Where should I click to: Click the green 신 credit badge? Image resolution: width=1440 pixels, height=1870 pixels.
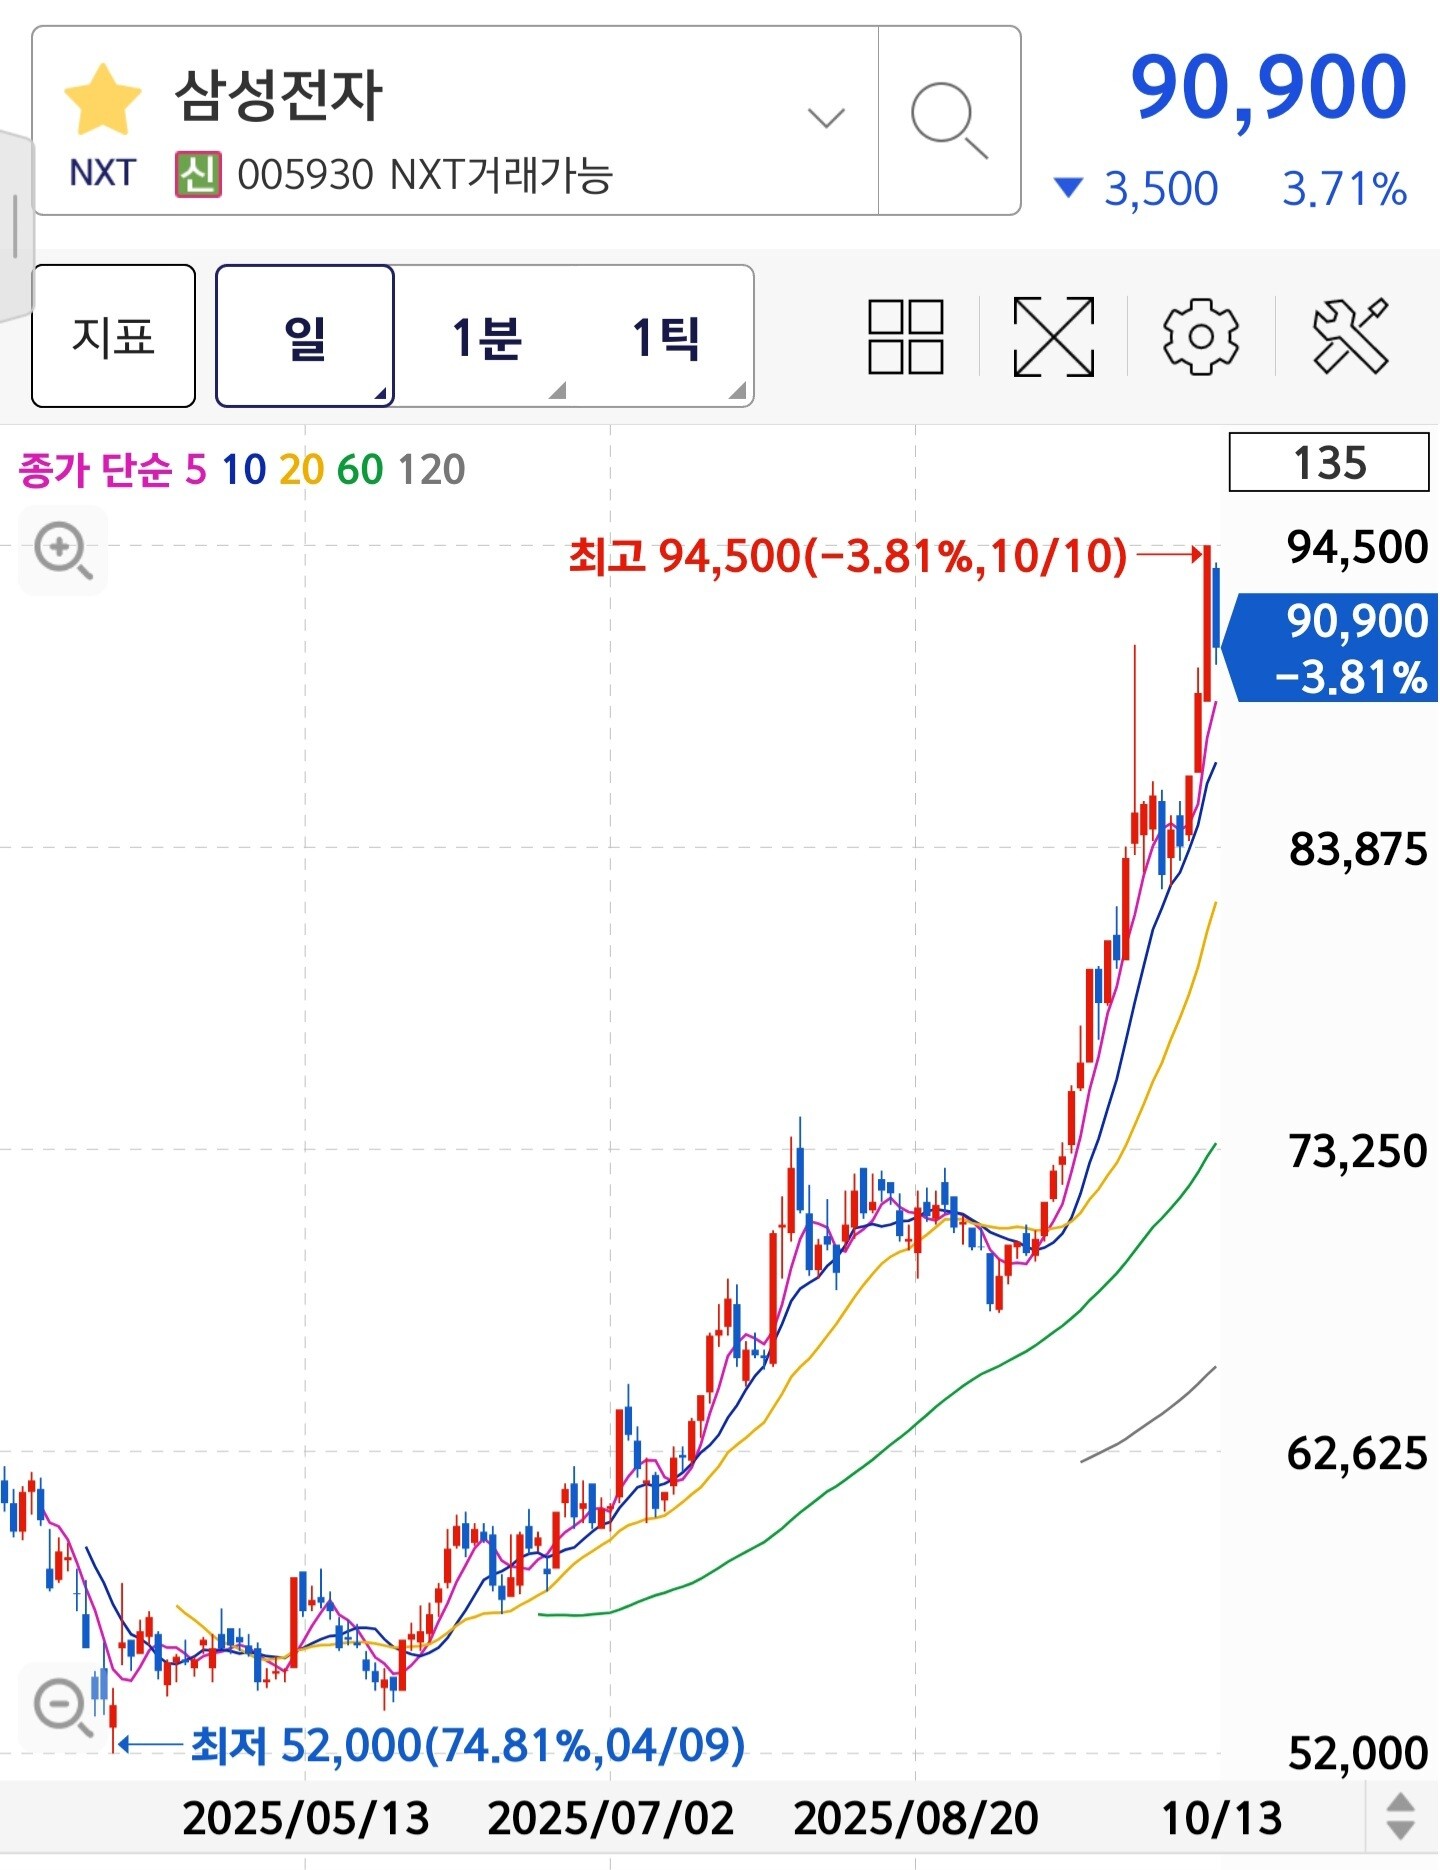tap(198, 174)
